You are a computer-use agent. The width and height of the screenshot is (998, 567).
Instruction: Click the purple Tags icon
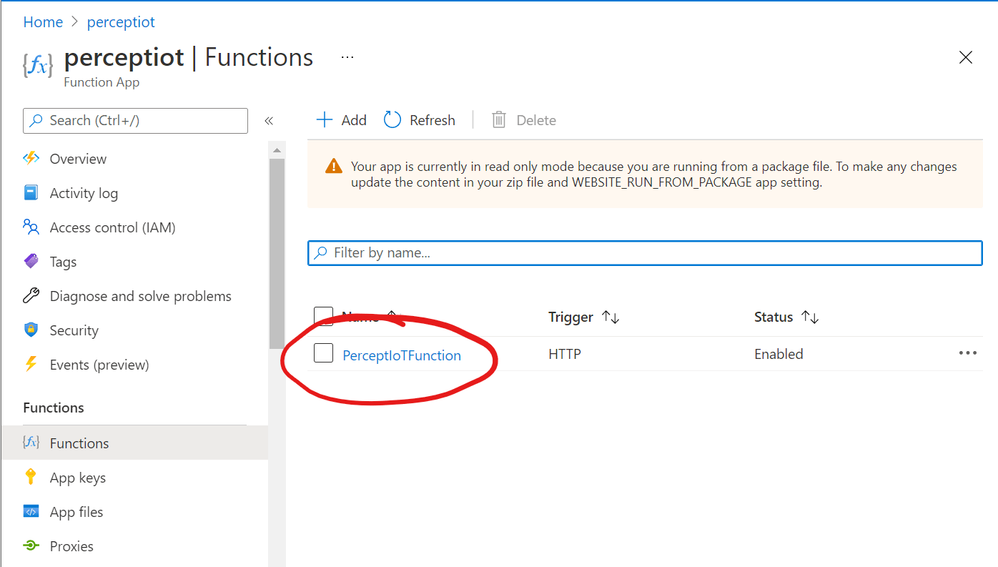point(31,262)
